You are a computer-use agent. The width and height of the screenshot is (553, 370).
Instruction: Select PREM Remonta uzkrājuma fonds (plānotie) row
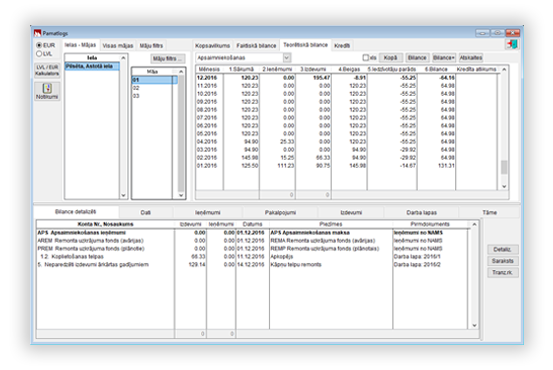click(253, 249)
